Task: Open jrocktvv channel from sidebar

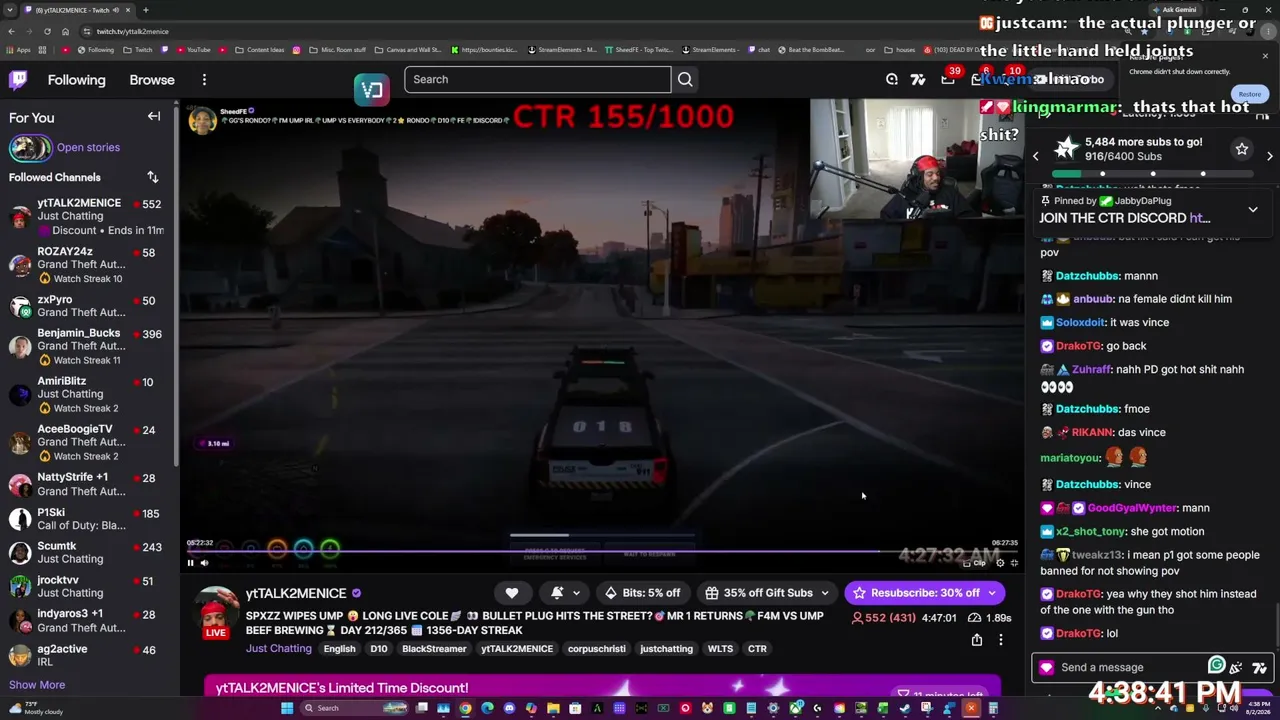Action: pos(88,587)
